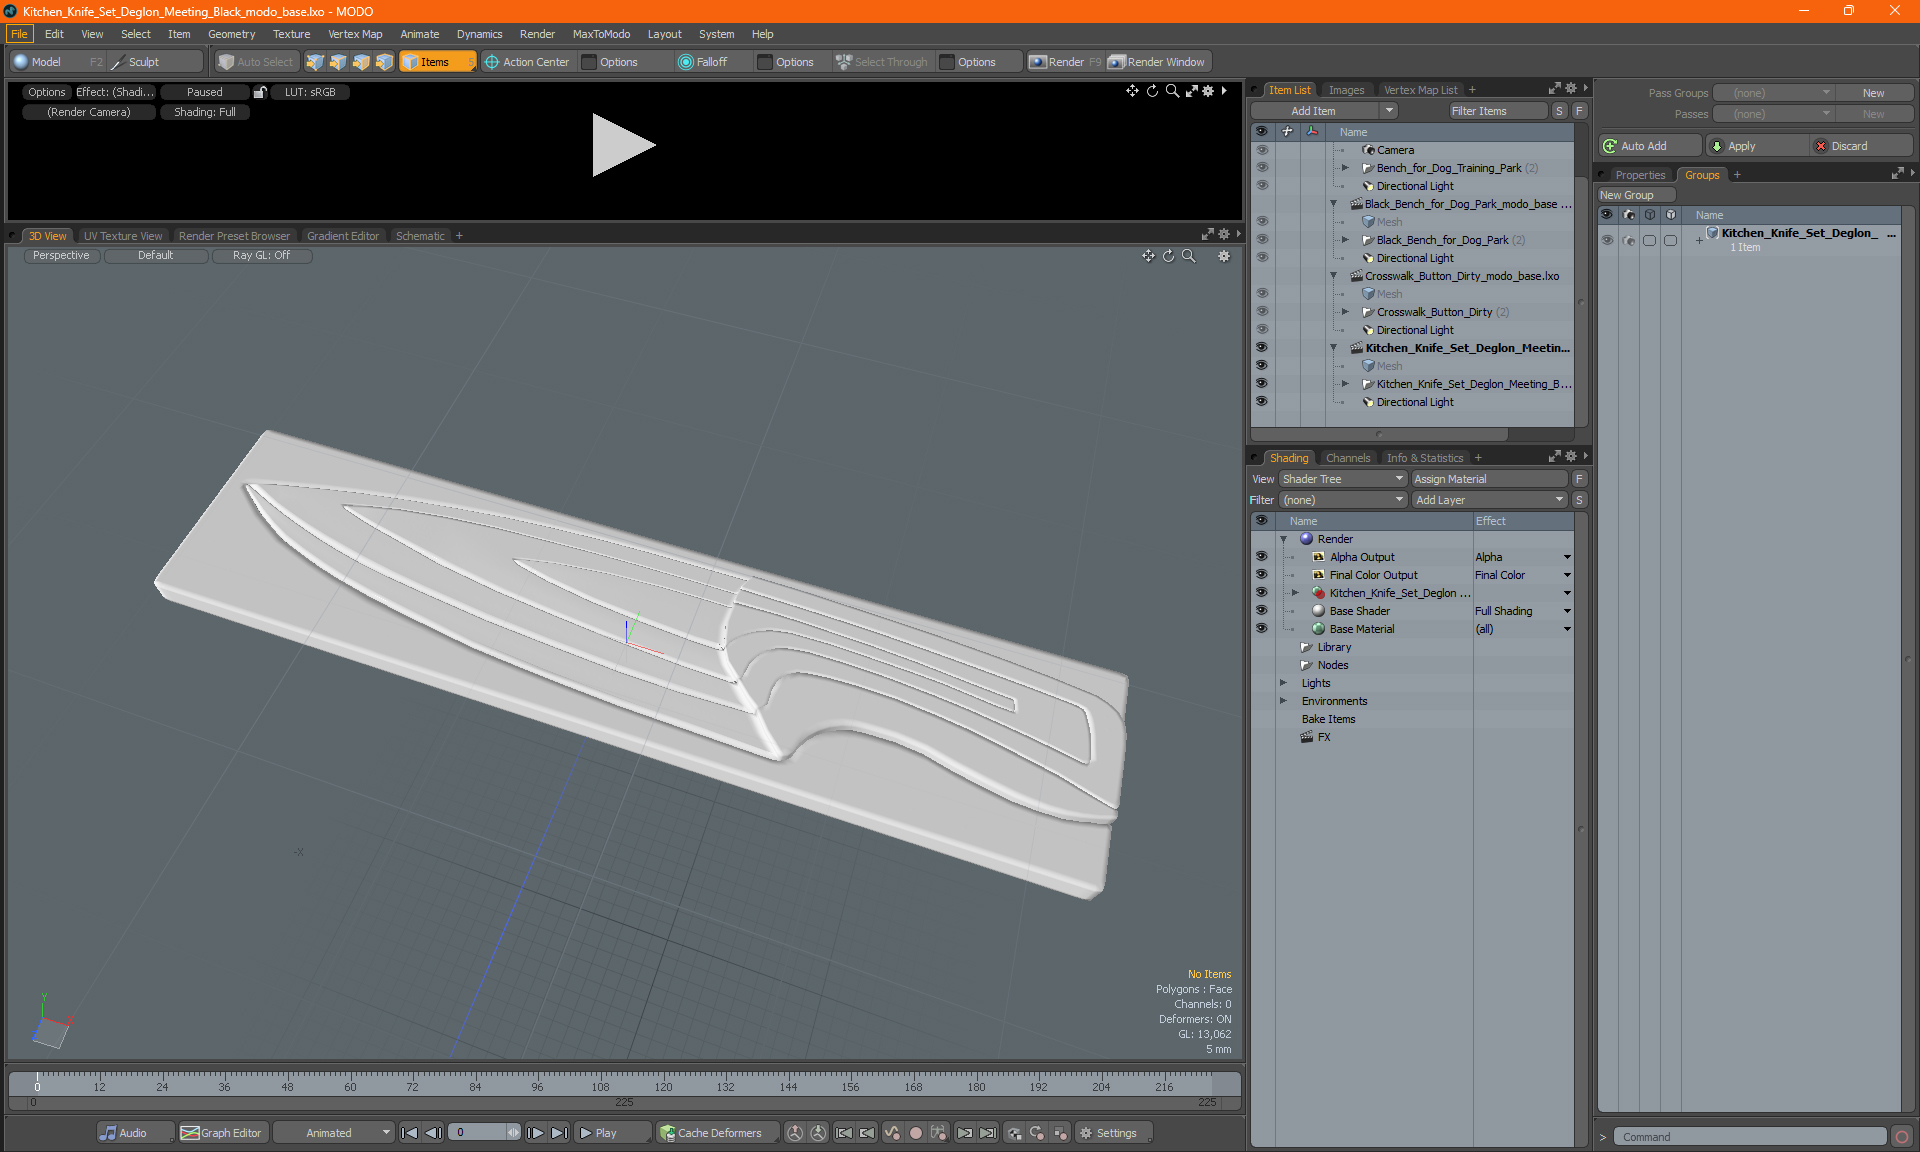Click the Assign Material button
The image size is (1920, 1152).
[x=1488, y=479]
